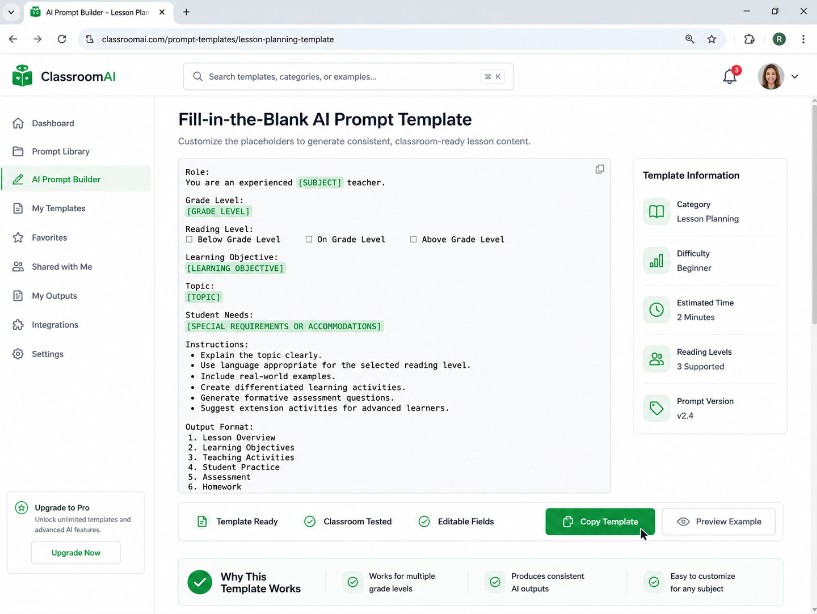Click the Difficulty bar chart icon
The image size is (817, 614).
pos(656,261)
